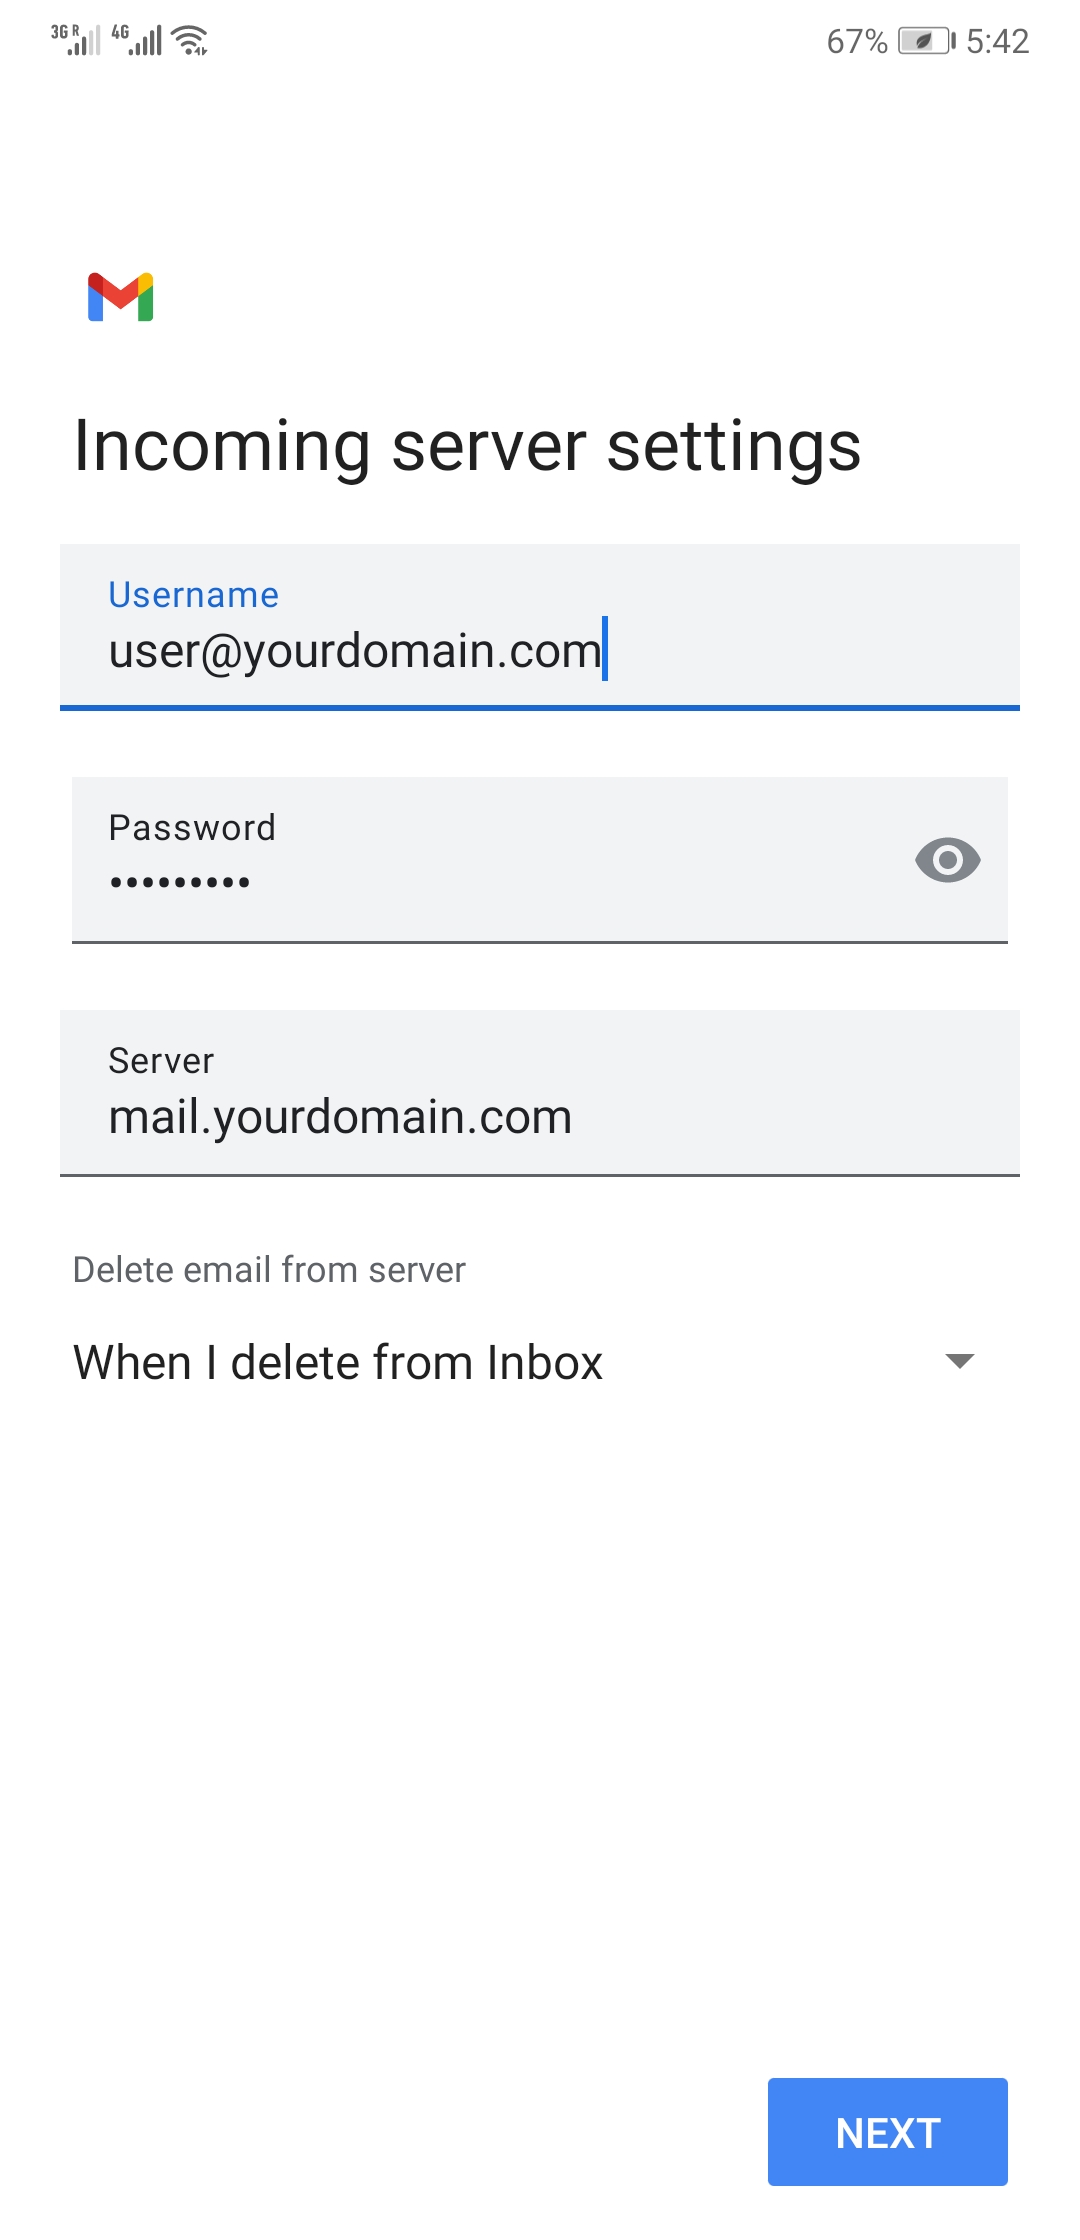Tap the "Delete email from server" label

click(269, 1270)
